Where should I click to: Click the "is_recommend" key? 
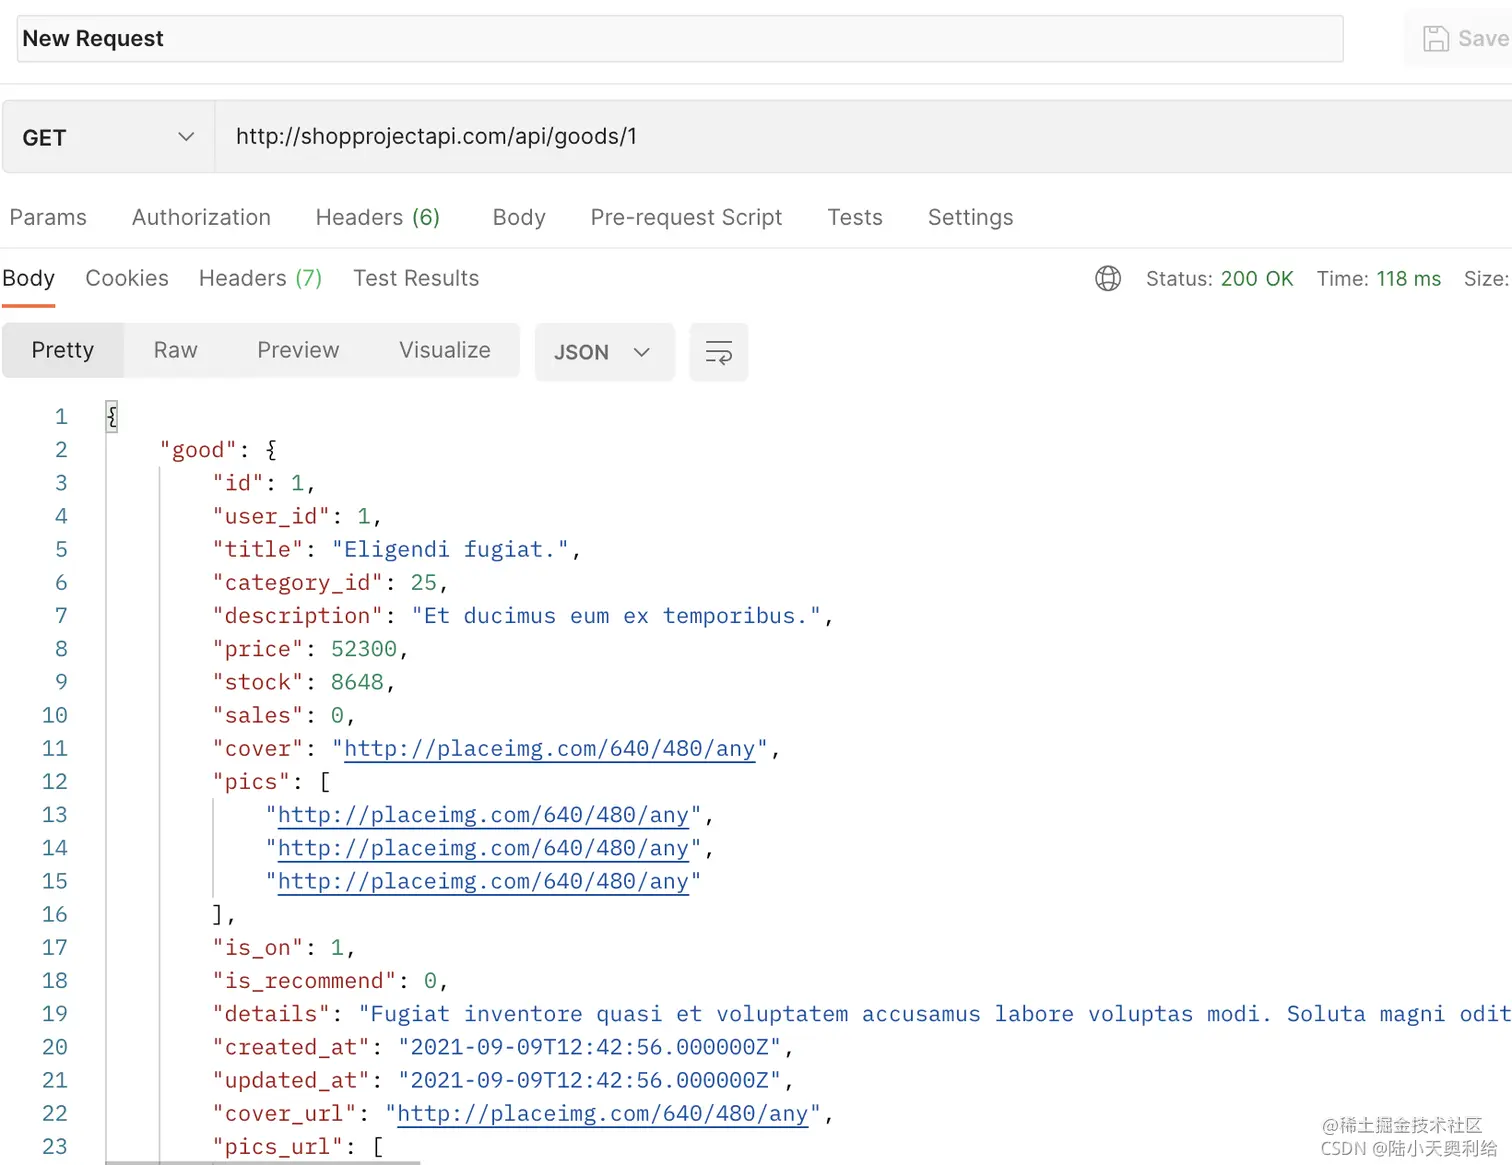coord(304,981)
